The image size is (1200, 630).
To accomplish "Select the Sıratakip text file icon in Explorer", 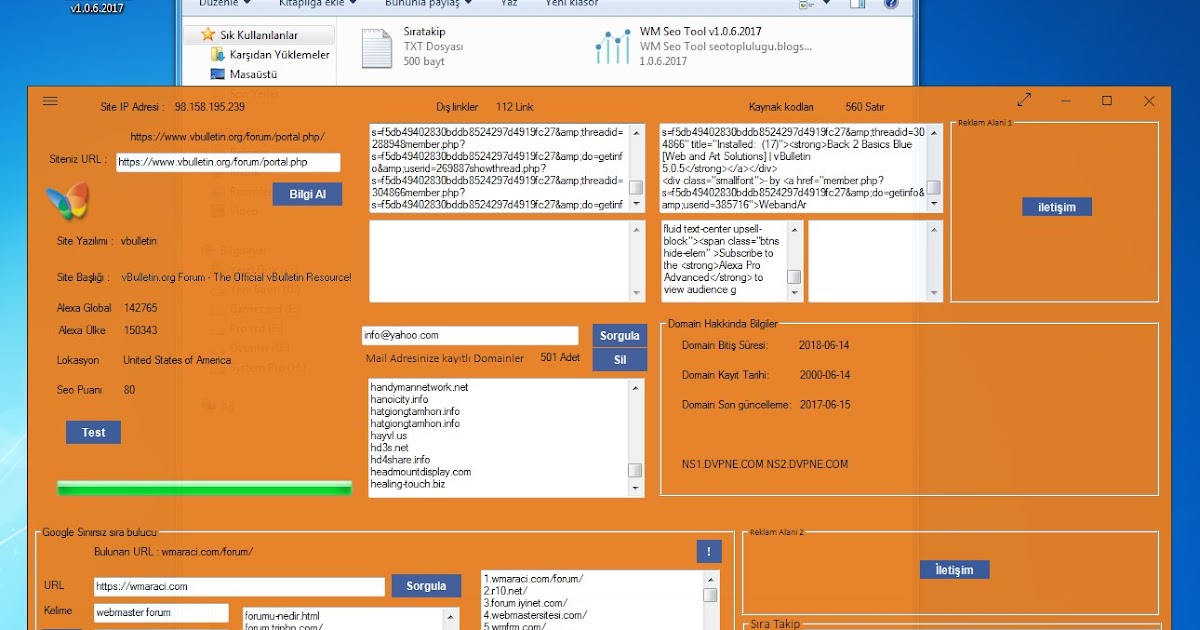I will (376, 48).
